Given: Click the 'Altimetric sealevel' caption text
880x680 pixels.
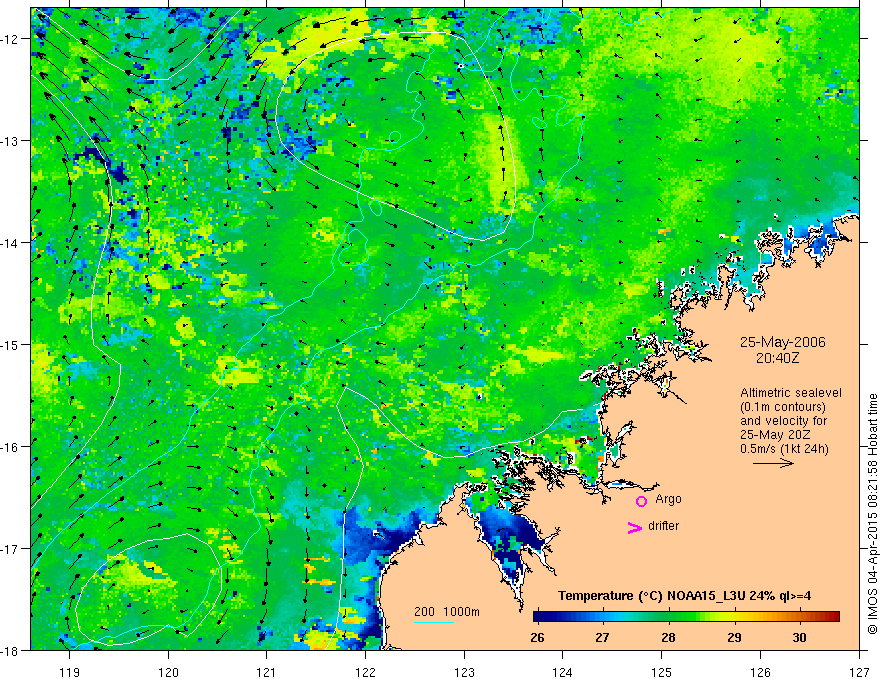Looking at the screenshot, I should pyautogui.click(x=790, y=393).
